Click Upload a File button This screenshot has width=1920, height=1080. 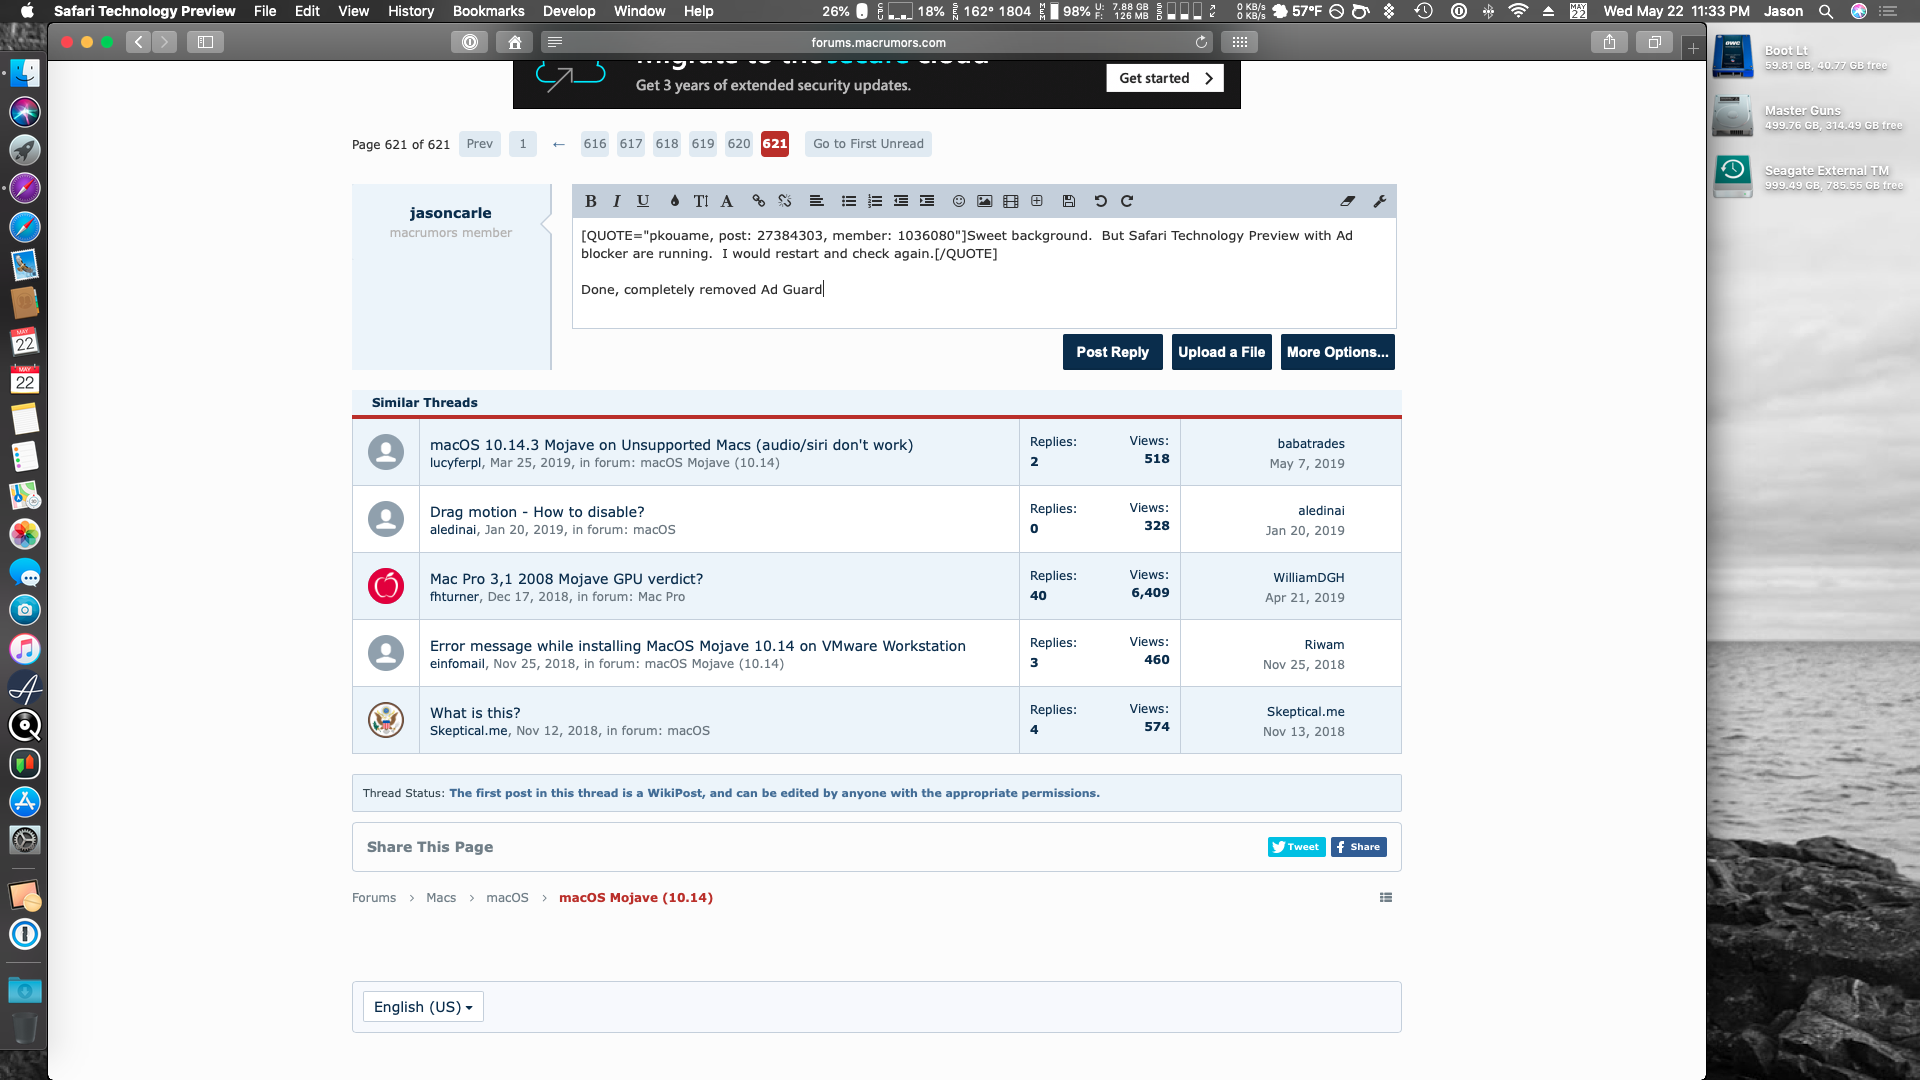(1221, 352)
